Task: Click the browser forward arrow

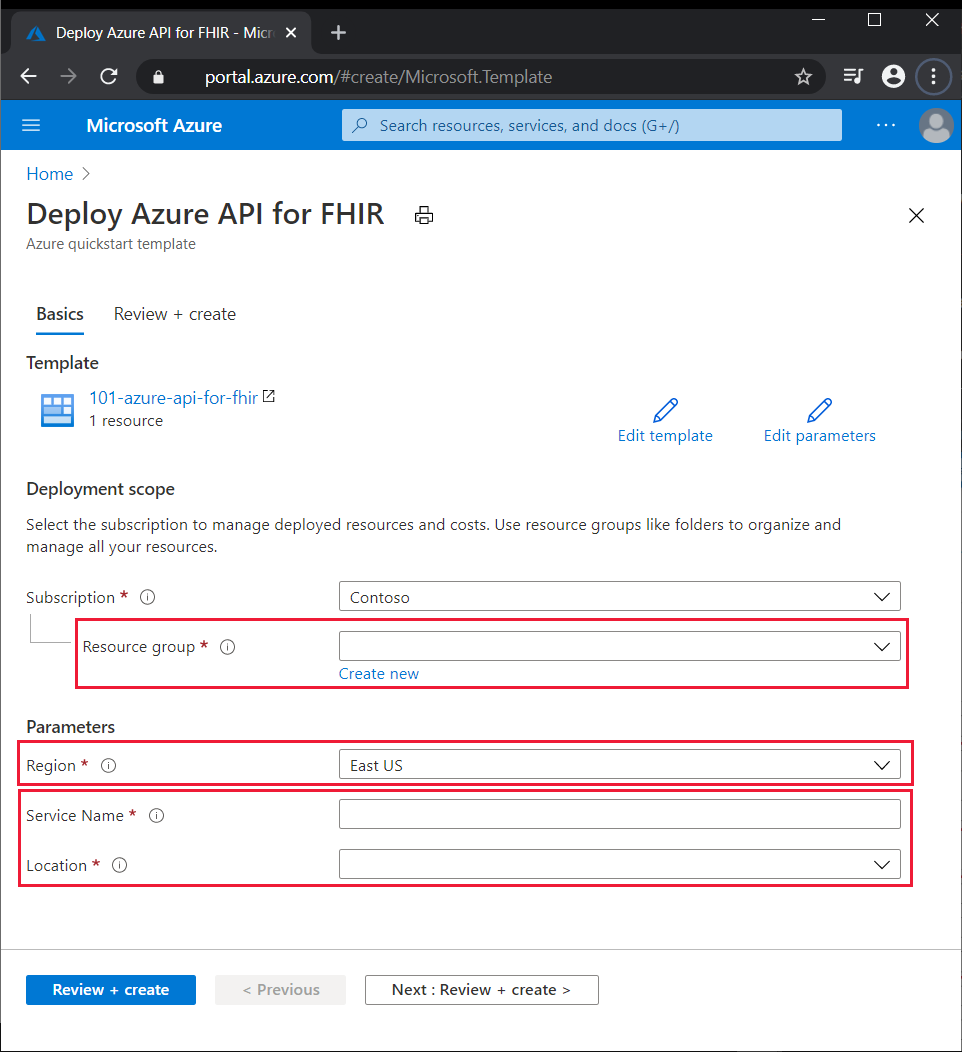Action: coord(68,76)
